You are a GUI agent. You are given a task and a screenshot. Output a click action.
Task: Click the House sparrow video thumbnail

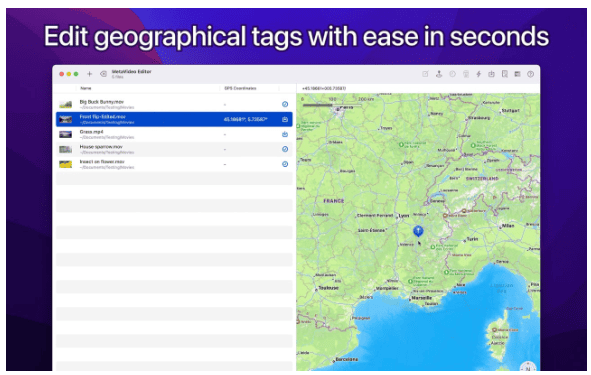pyautogui.click(x=65, y=149)
